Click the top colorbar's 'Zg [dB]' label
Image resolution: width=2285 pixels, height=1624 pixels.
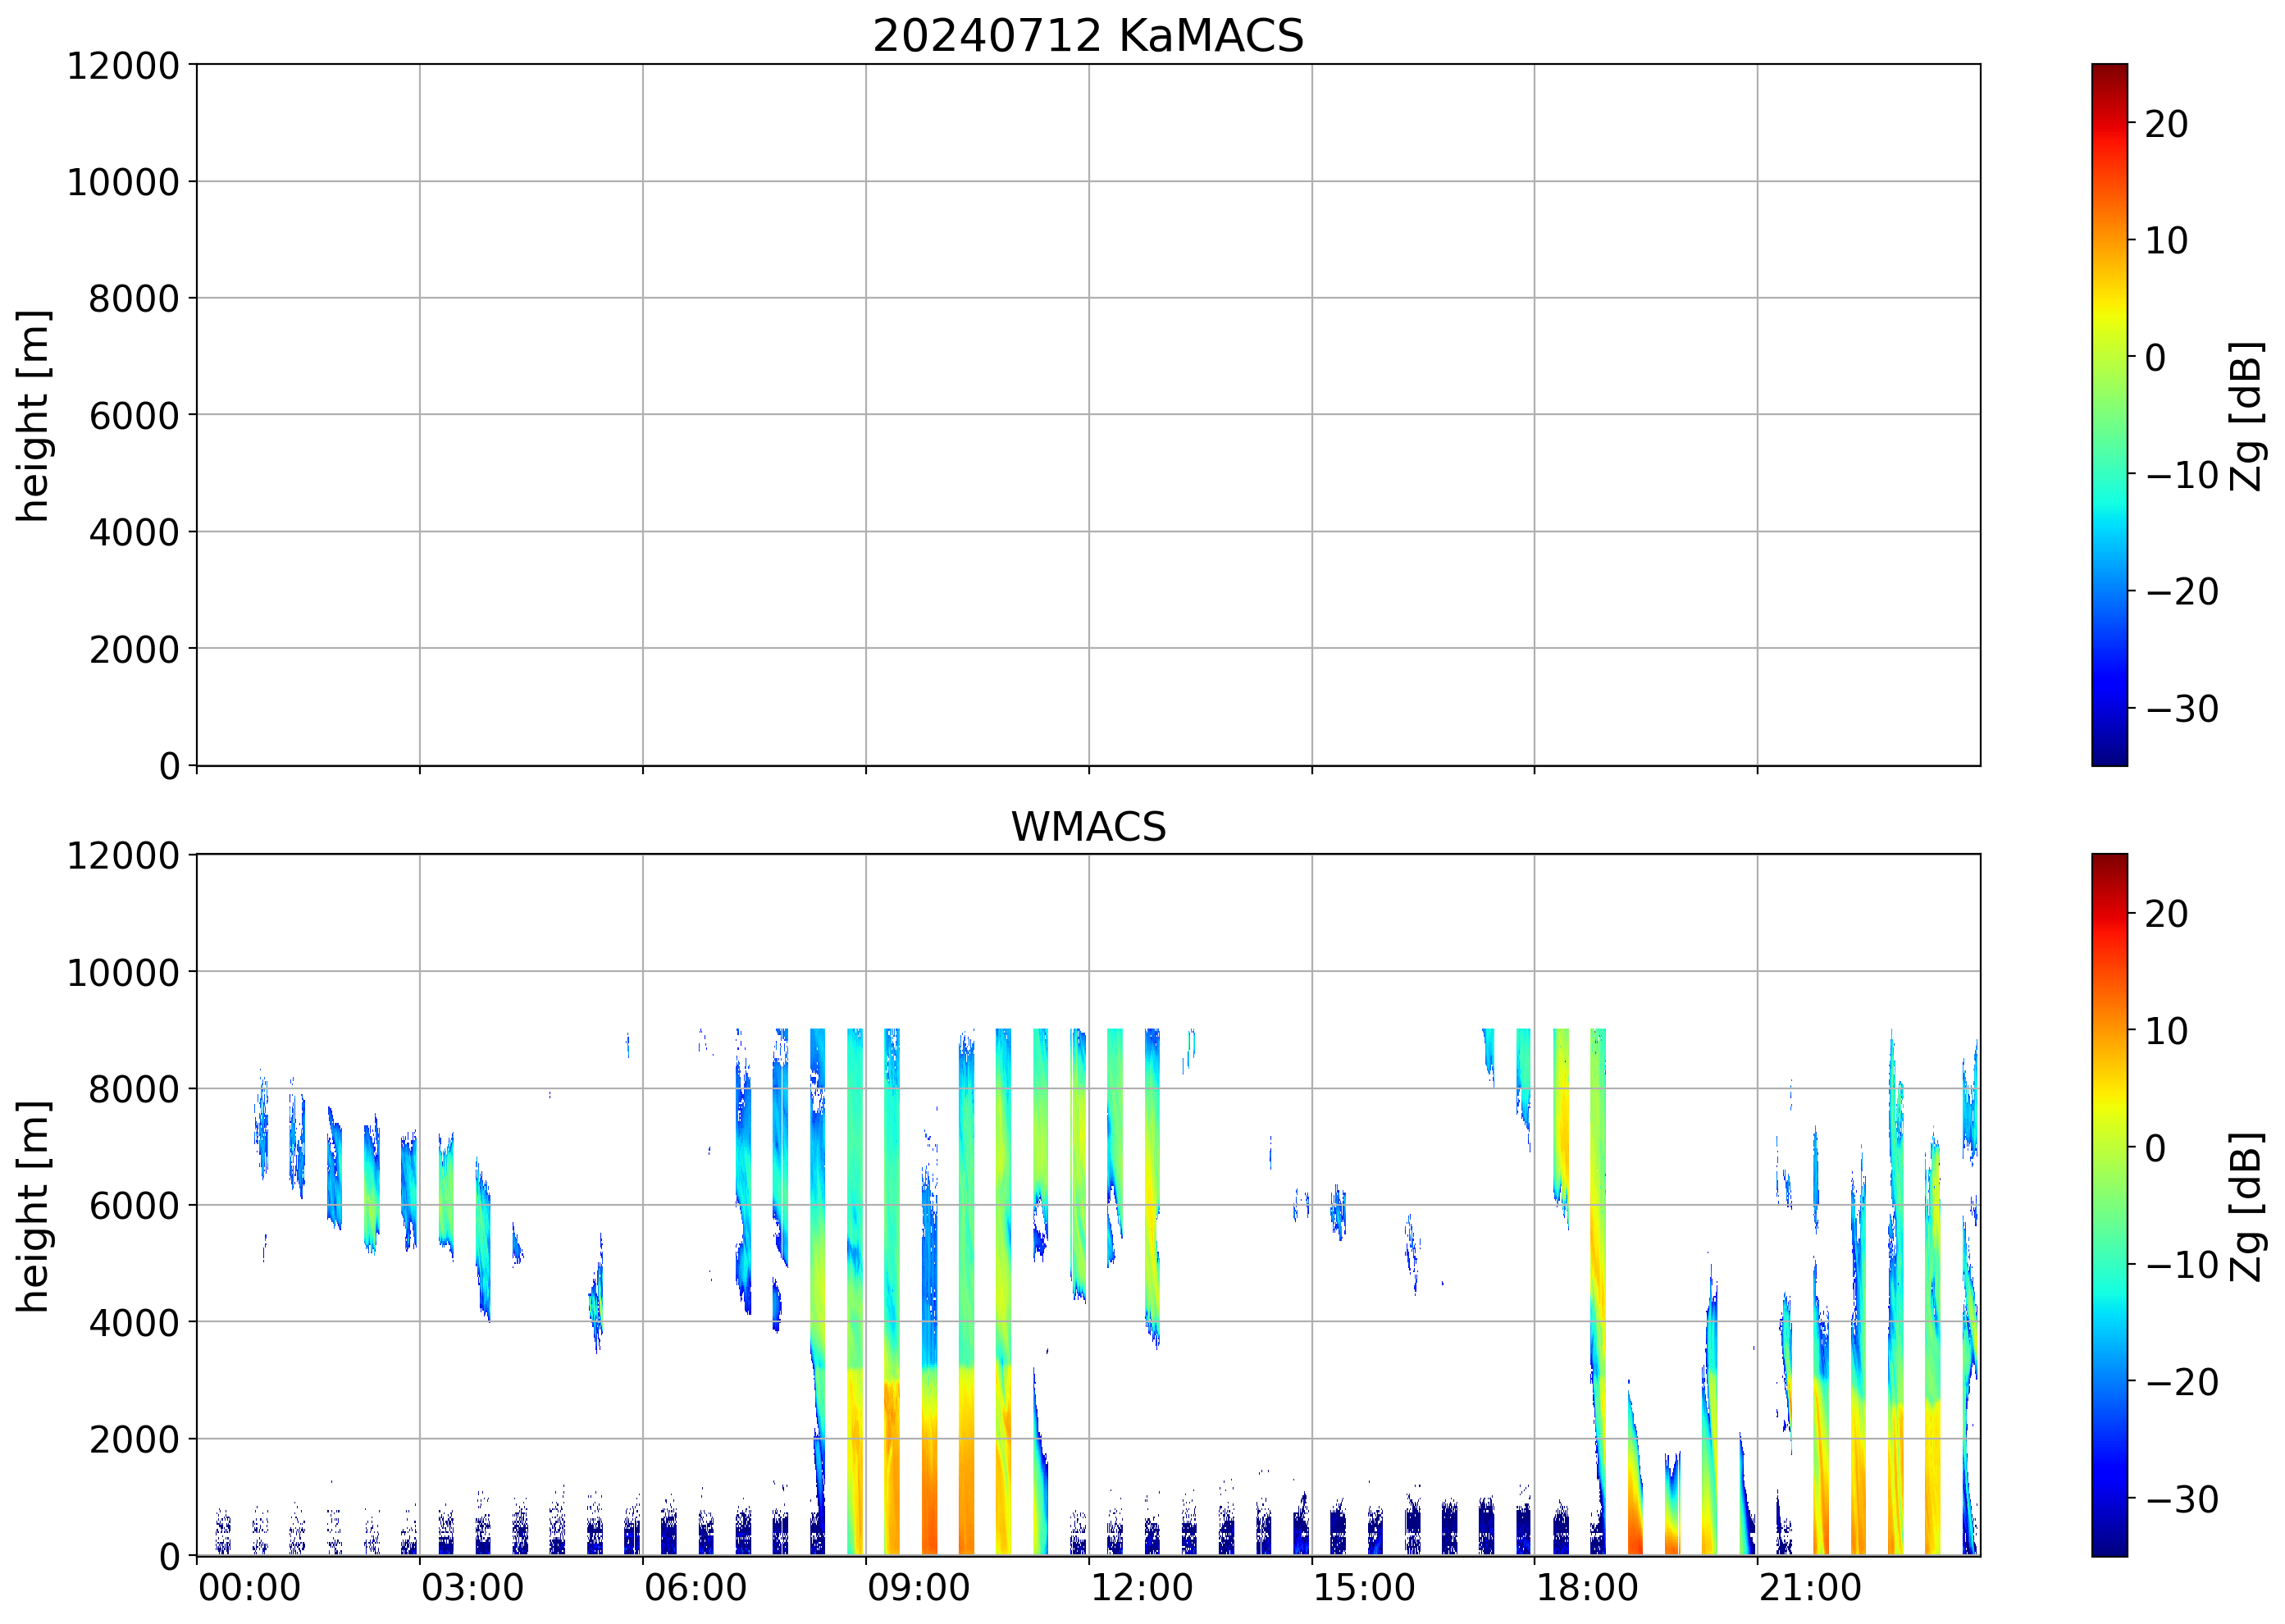pos(2246,415)
